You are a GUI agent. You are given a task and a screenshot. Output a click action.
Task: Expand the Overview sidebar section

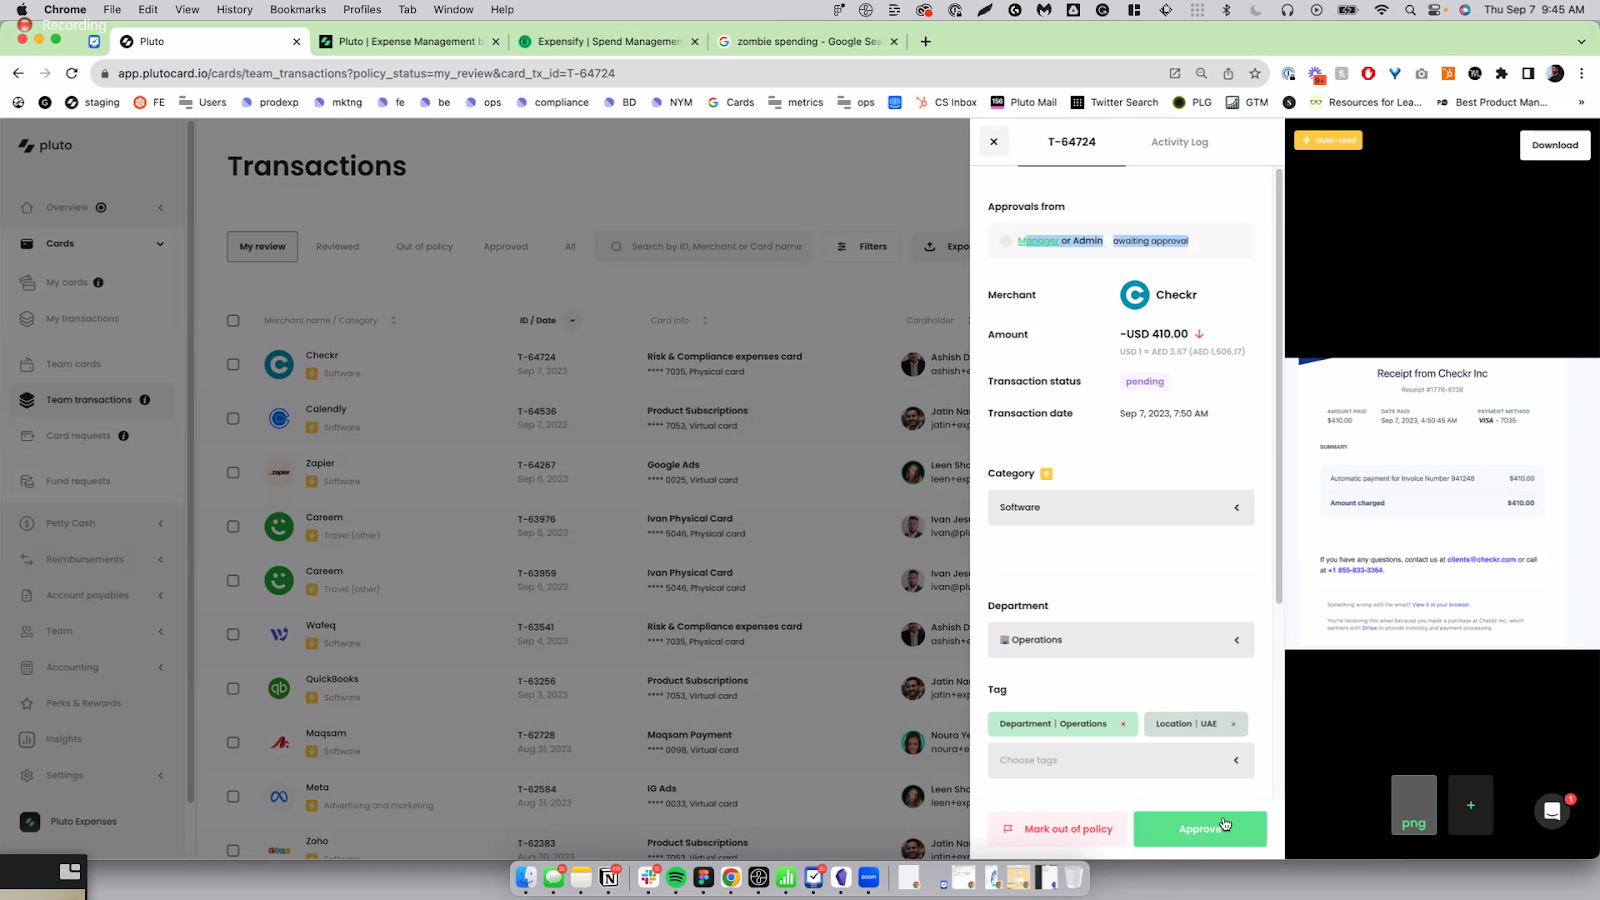(160, 208)
